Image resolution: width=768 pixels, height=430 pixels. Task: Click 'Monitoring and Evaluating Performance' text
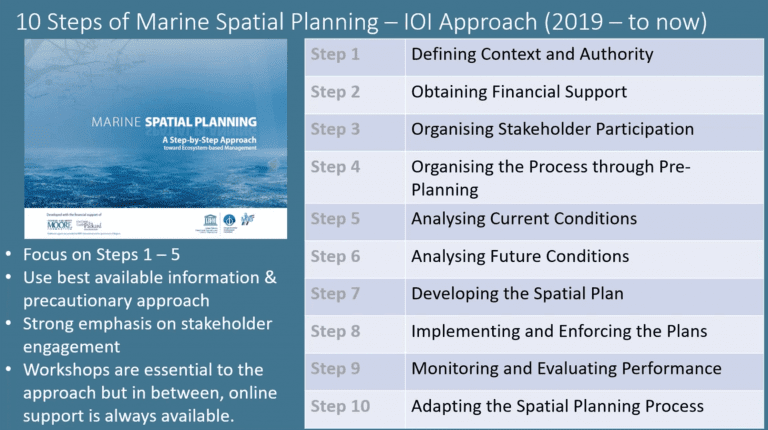point(566,368)
